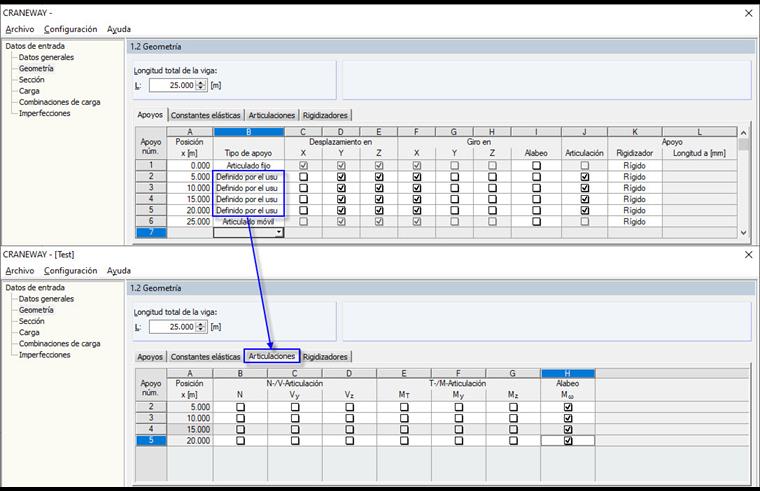
Task: Toggle MT hinge checkbox for support 5
Action: (404, 441)
